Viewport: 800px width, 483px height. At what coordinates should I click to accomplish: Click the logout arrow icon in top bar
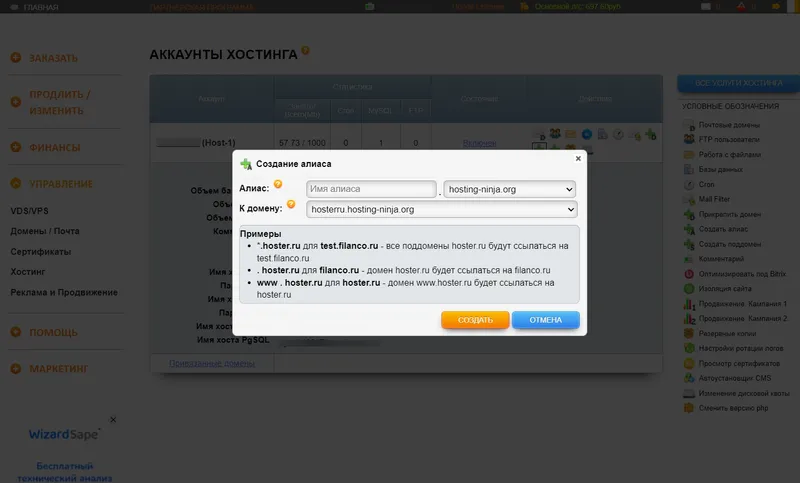[x=776, y=7]
